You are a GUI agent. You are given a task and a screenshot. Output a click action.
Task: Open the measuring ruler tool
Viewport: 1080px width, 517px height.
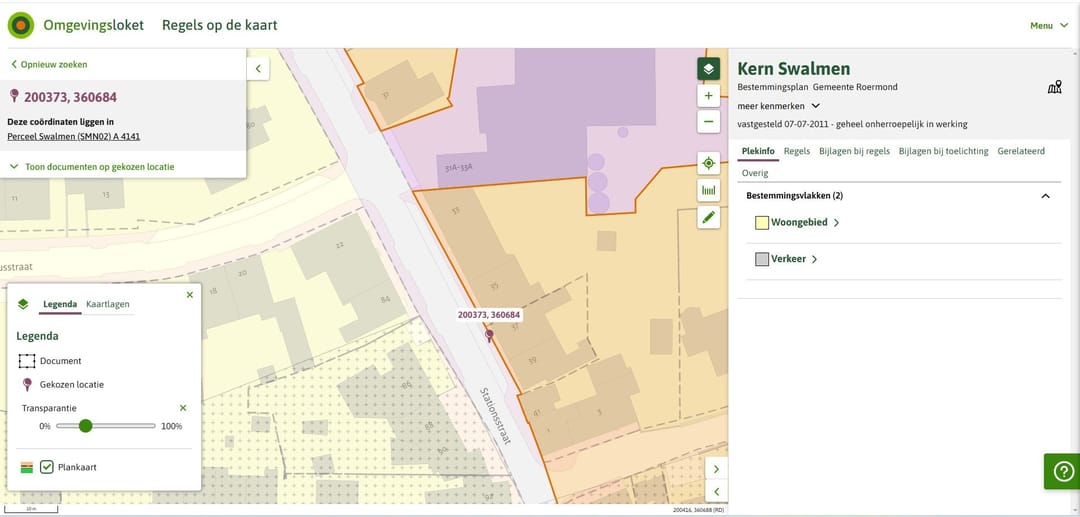click(708, 190)
